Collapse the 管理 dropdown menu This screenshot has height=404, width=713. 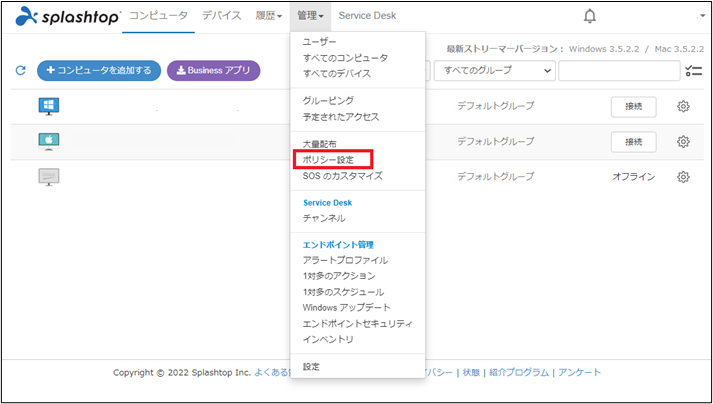(x=311, y=16)
